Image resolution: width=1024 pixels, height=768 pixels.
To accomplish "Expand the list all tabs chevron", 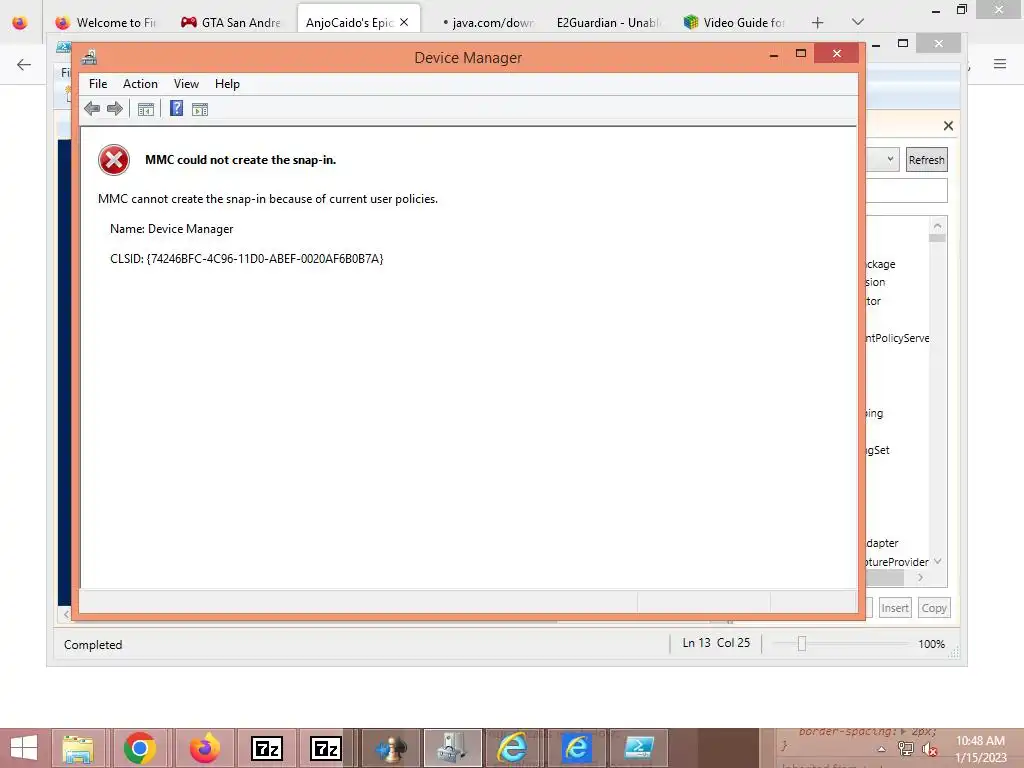I will pos(858,22).
